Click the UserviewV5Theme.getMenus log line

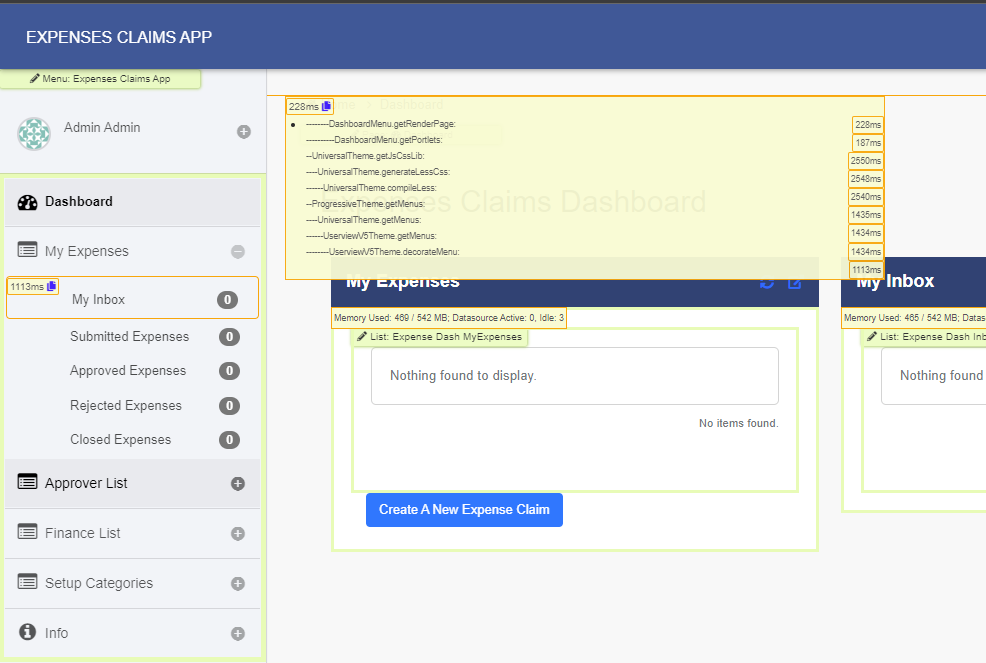pyautogui.click(x=372, y=236)
